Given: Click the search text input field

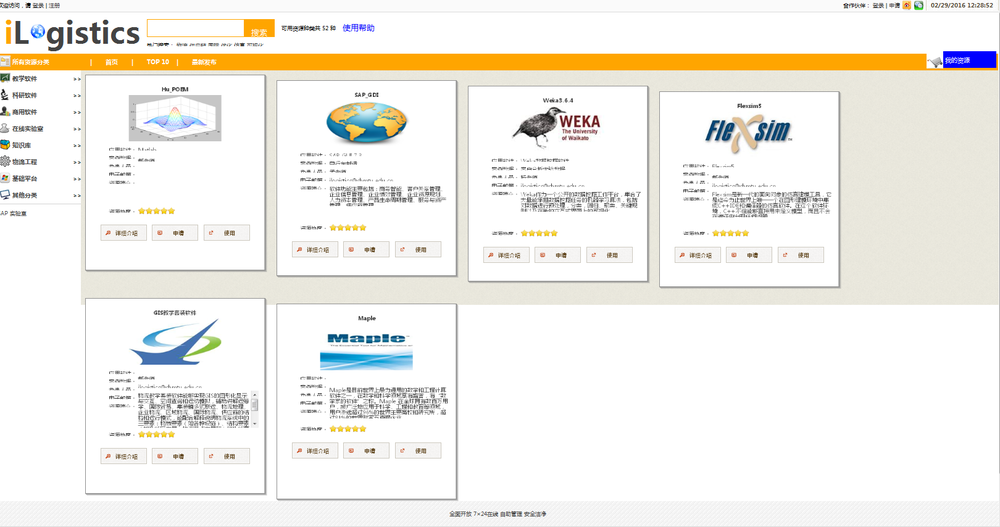Looking at the screenshot, I should 195,28.
